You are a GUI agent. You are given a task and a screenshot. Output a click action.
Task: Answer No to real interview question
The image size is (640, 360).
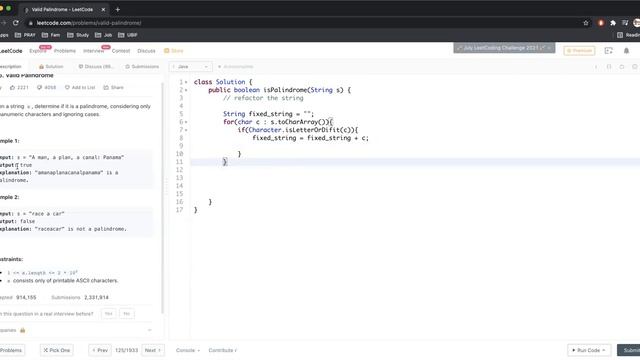click(127, 314)
